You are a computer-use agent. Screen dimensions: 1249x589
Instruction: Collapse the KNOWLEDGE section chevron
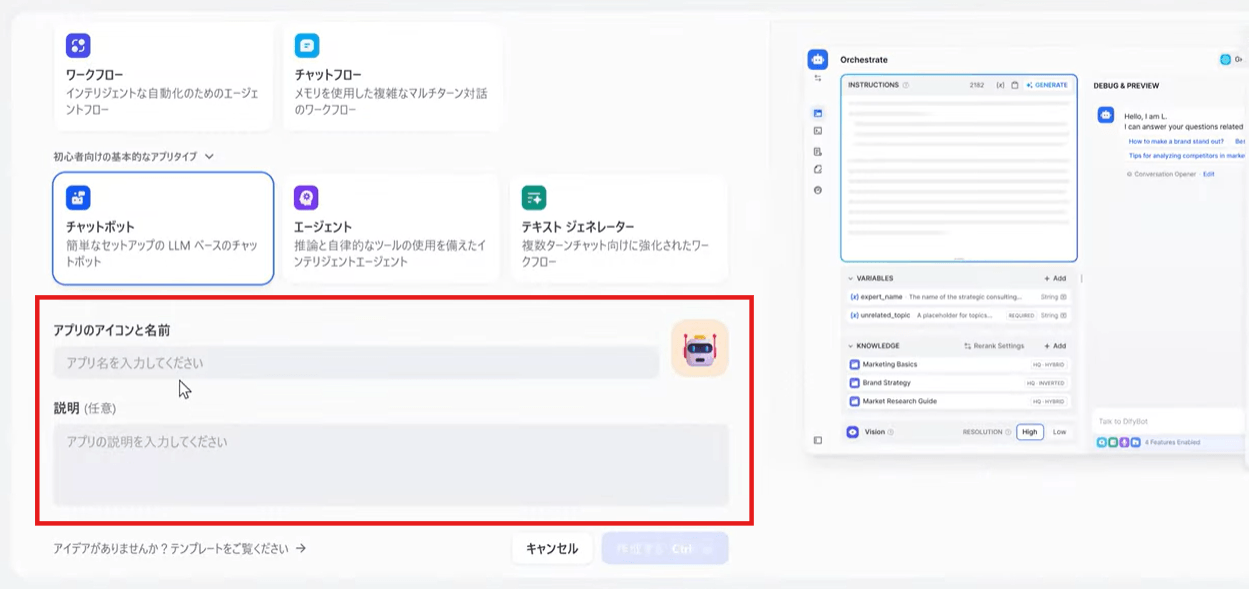click(851, 346)
